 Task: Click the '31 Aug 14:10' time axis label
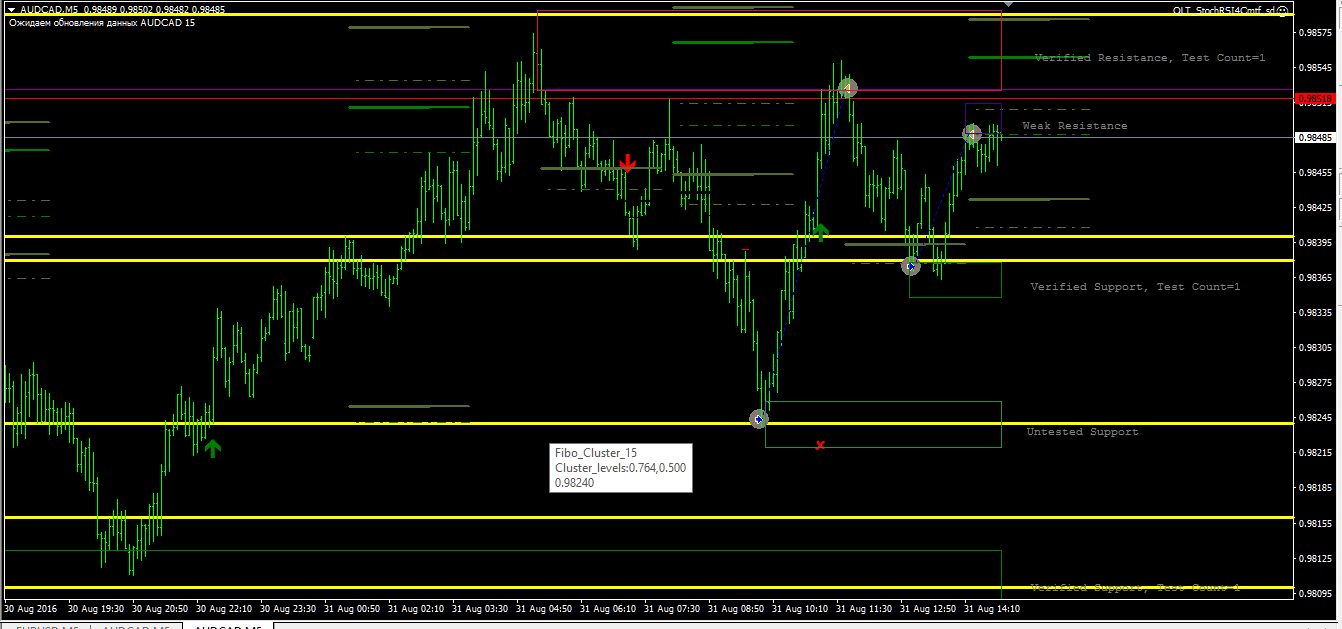[993, 608]
